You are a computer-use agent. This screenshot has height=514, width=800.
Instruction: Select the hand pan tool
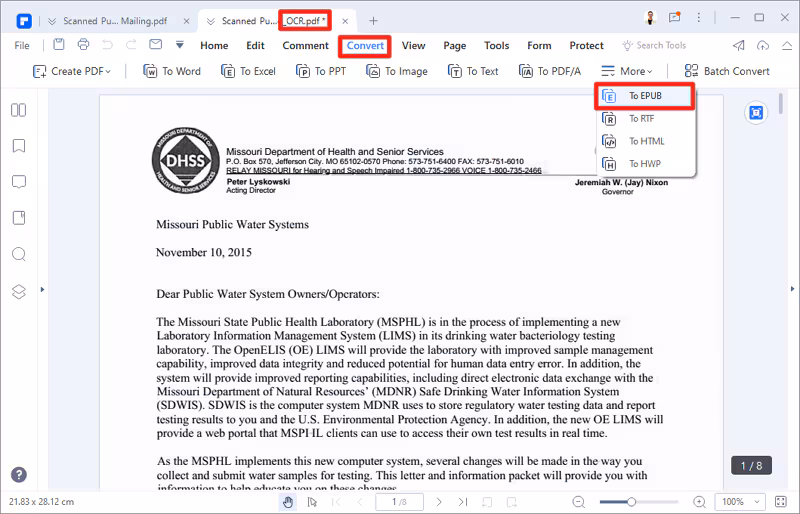tap(288, 502)
